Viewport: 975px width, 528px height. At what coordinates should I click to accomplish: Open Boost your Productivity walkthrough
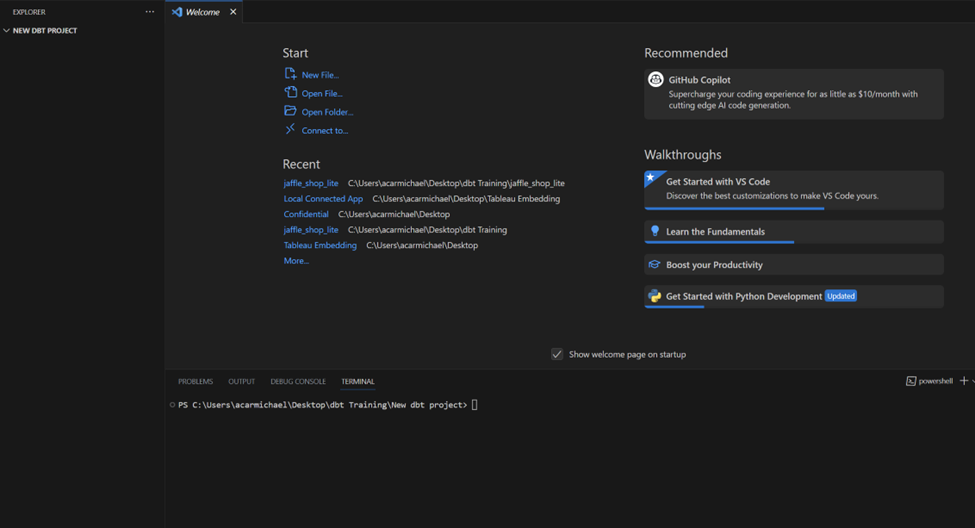click(793, 264)
